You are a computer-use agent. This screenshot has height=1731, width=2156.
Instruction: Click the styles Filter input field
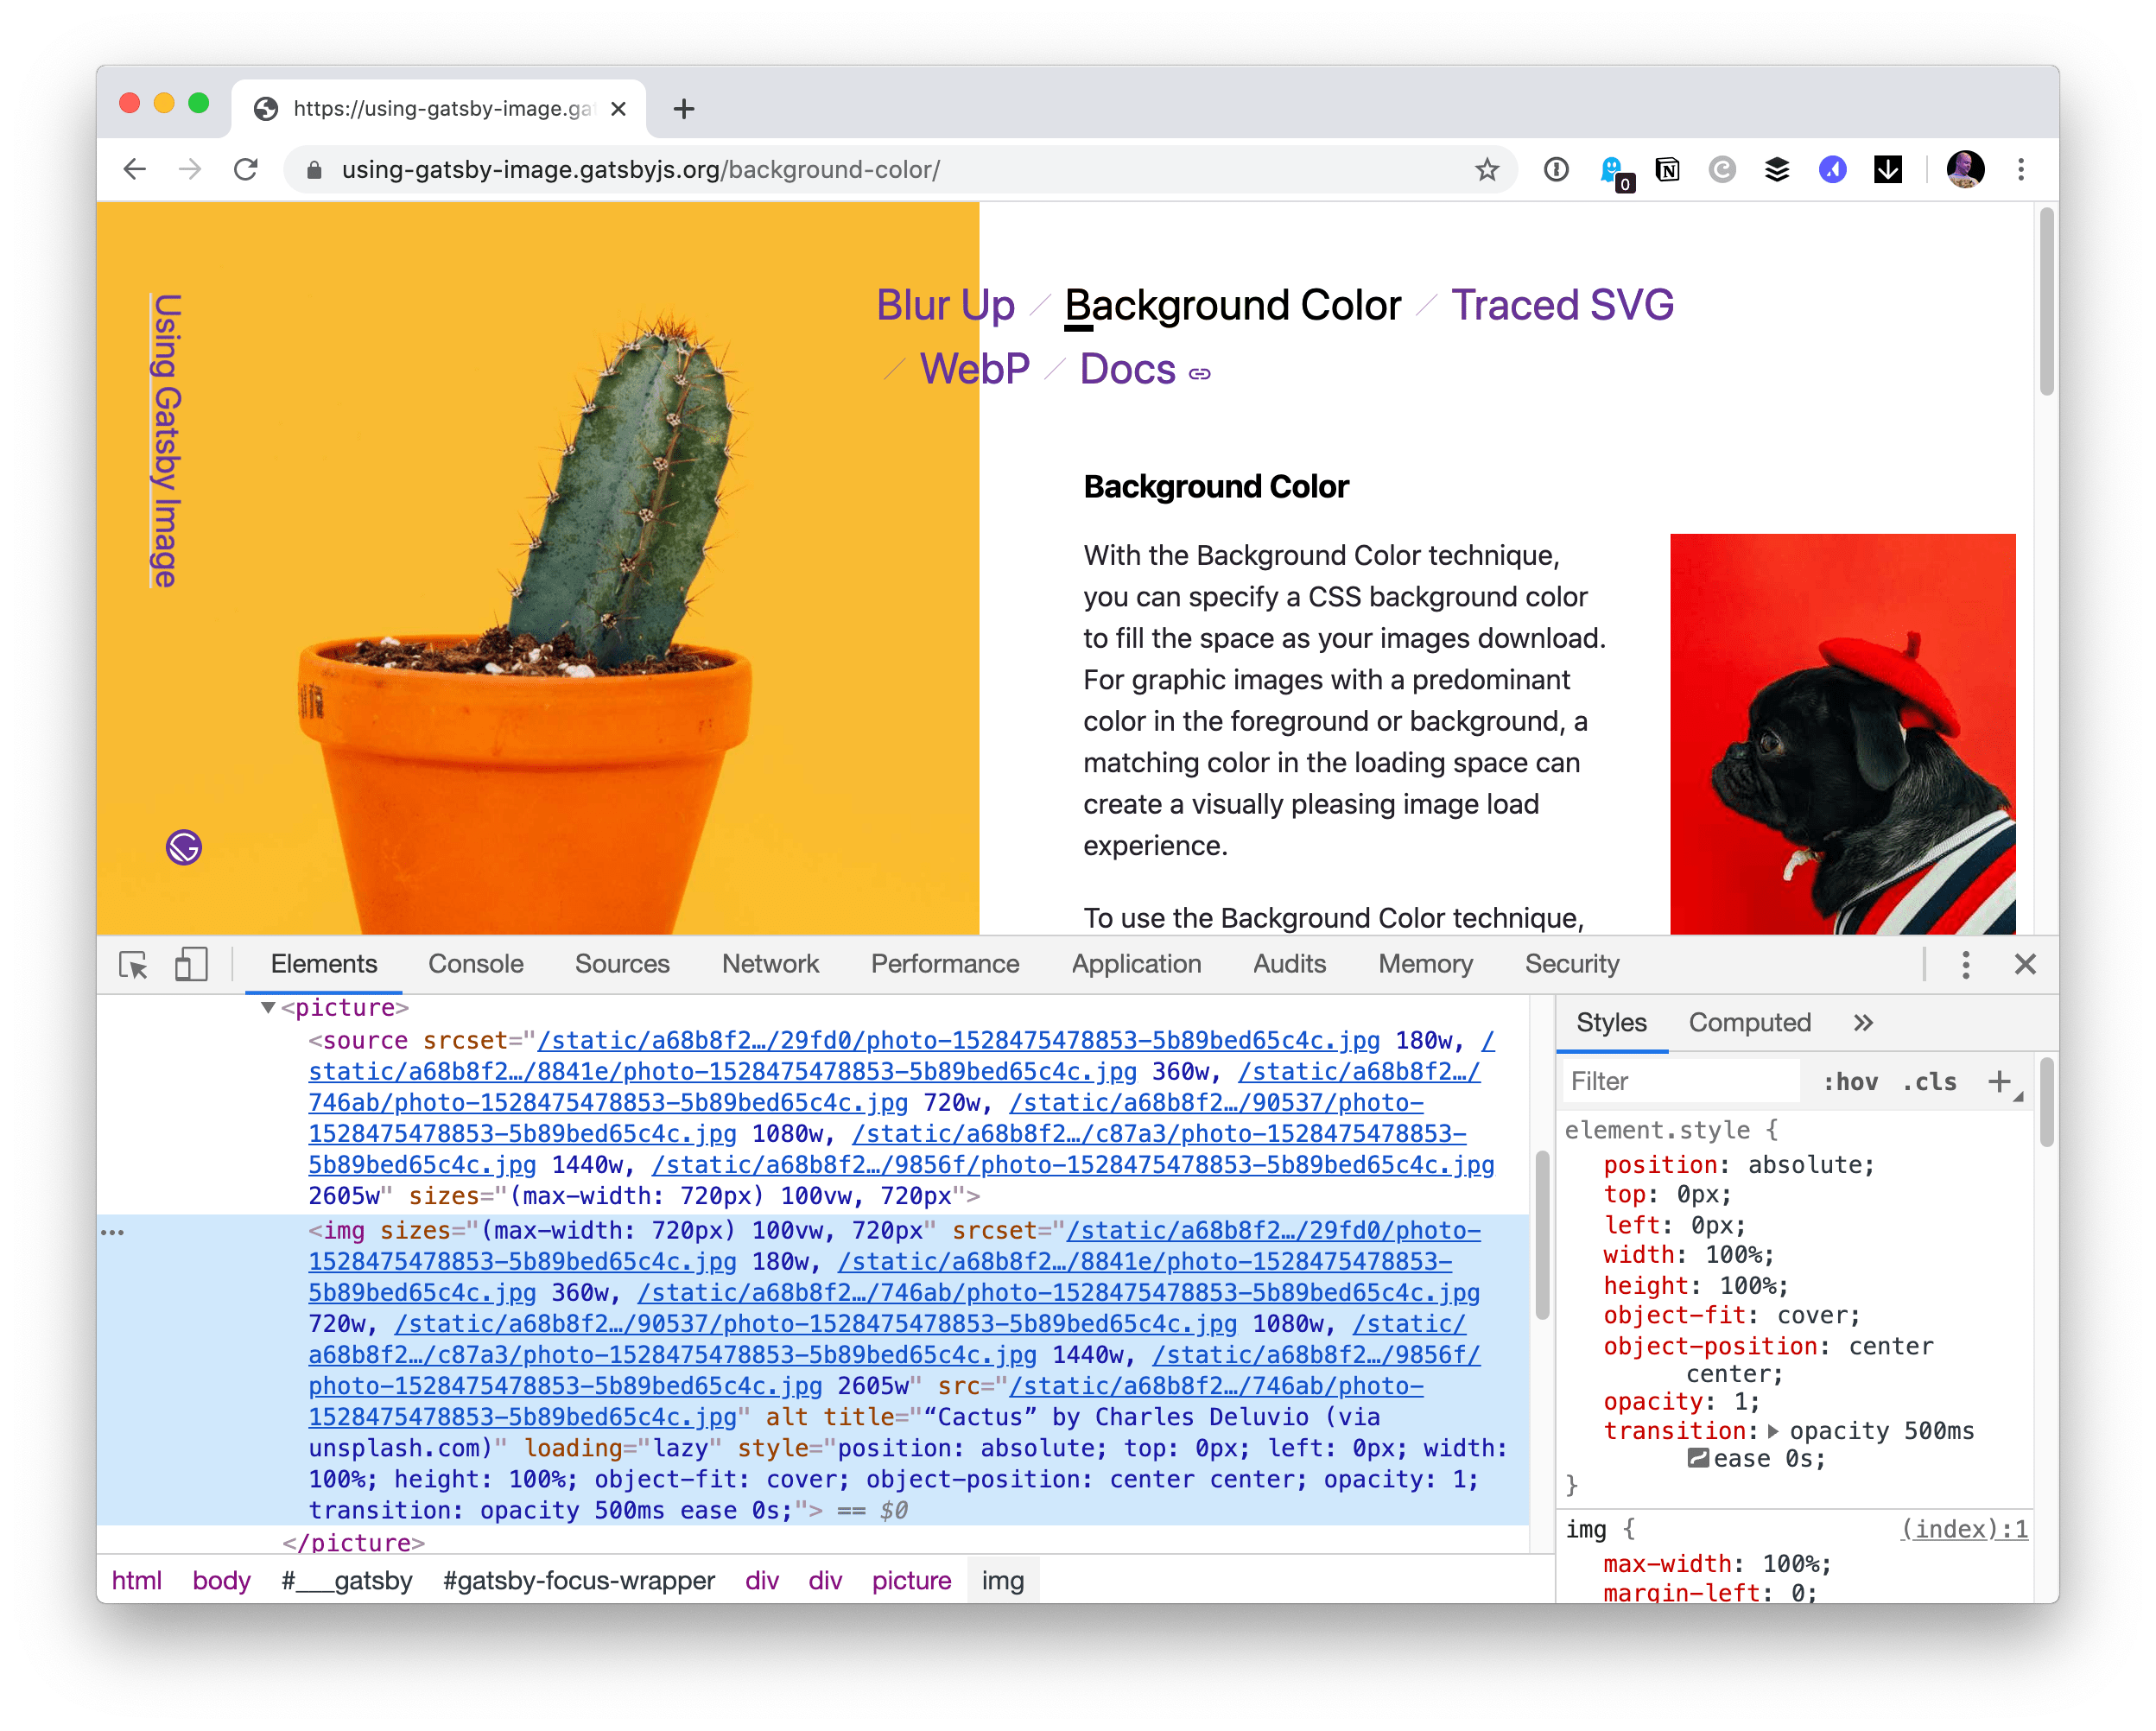point(1679,1082)
